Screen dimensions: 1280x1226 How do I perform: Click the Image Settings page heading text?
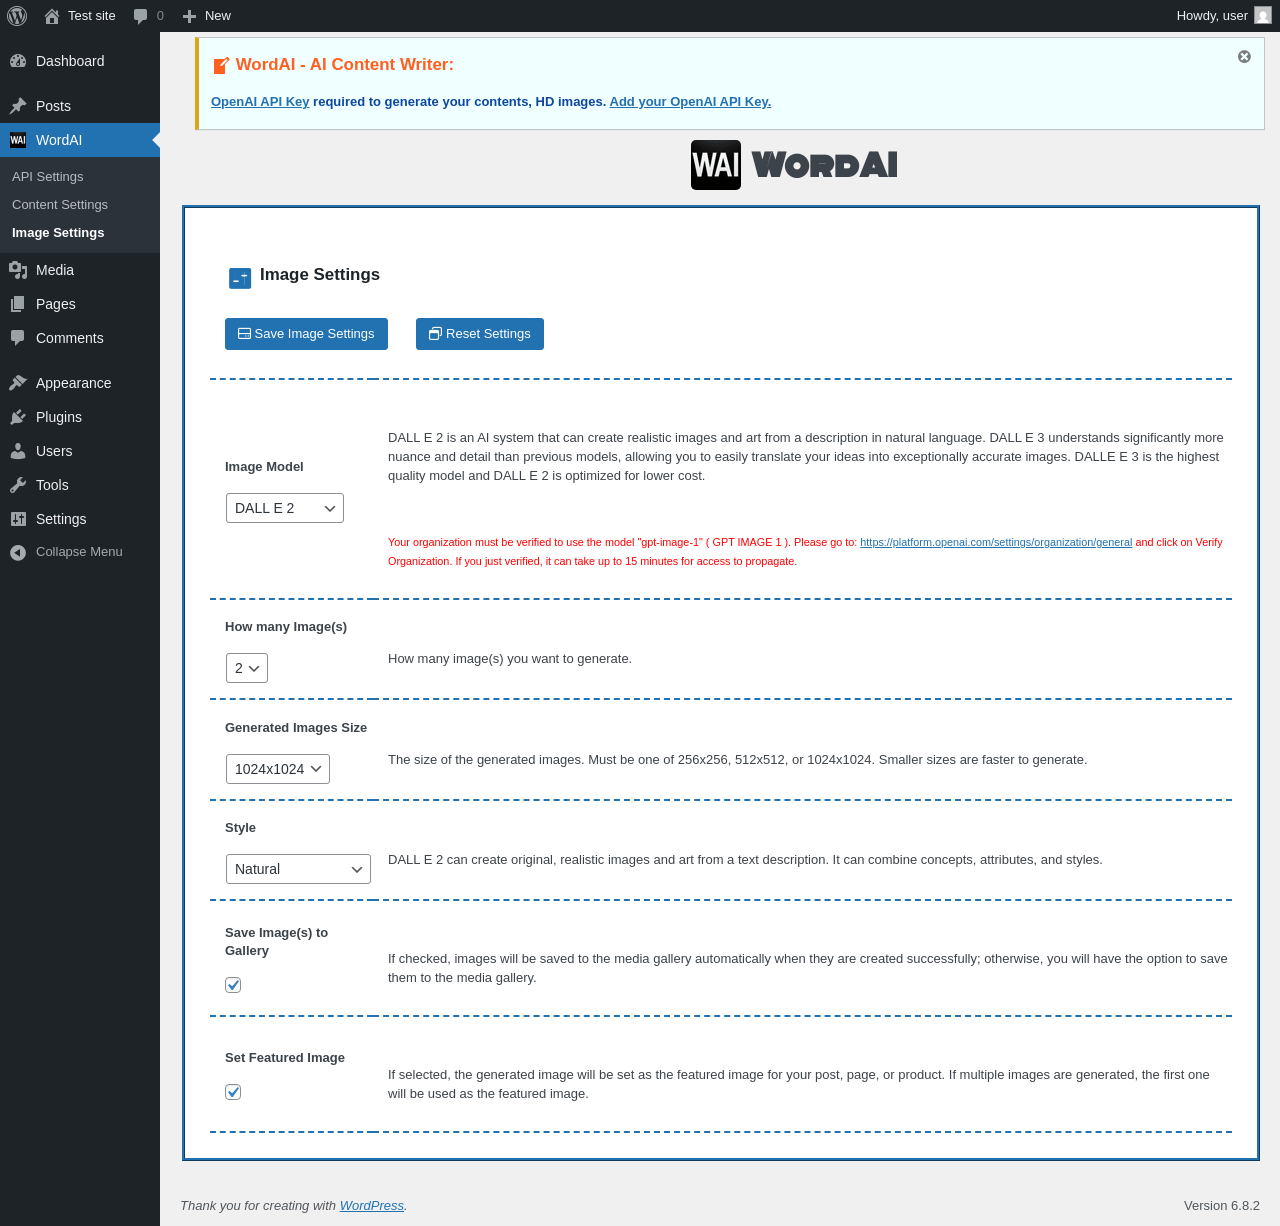click(x=320, y=274)
